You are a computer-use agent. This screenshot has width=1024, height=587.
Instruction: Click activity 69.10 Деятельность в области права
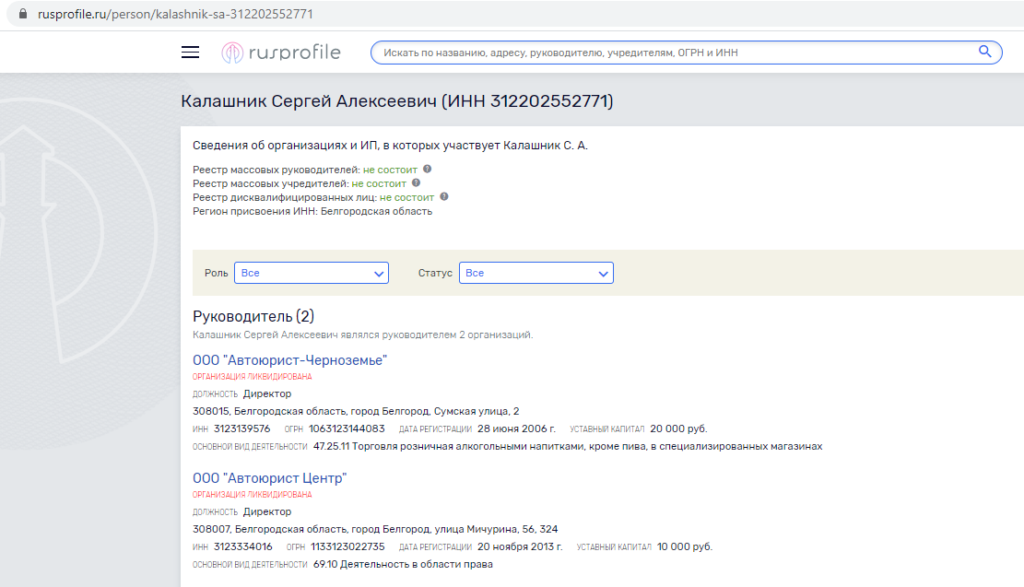pyautogui.click(x=403, y=564)
